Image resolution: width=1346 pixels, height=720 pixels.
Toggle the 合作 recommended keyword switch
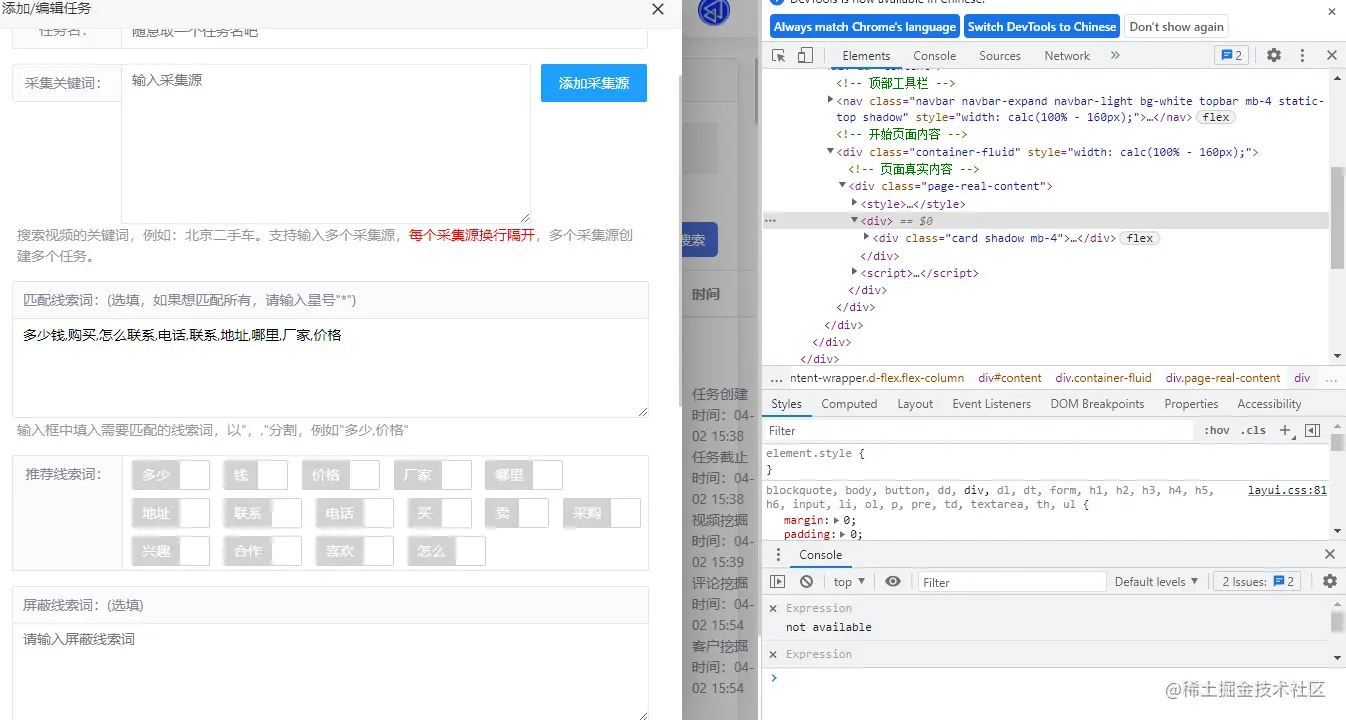[263, 551]
